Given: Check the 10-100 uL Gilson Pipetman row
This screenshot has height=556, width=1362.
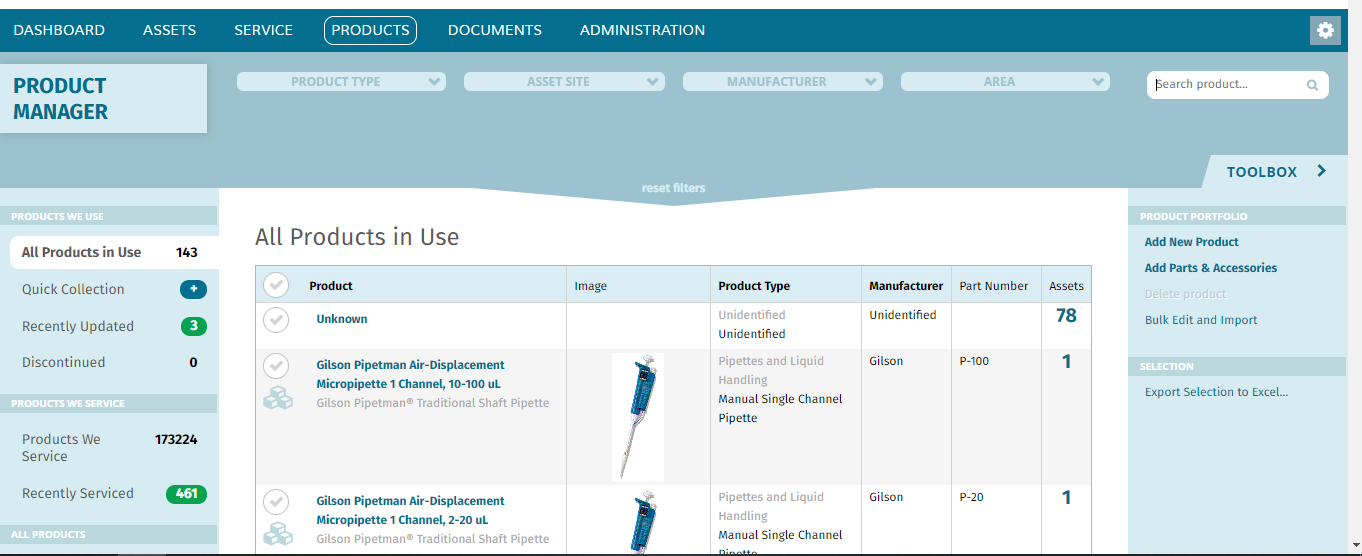Looking at the screenshot, I should 276,366.
